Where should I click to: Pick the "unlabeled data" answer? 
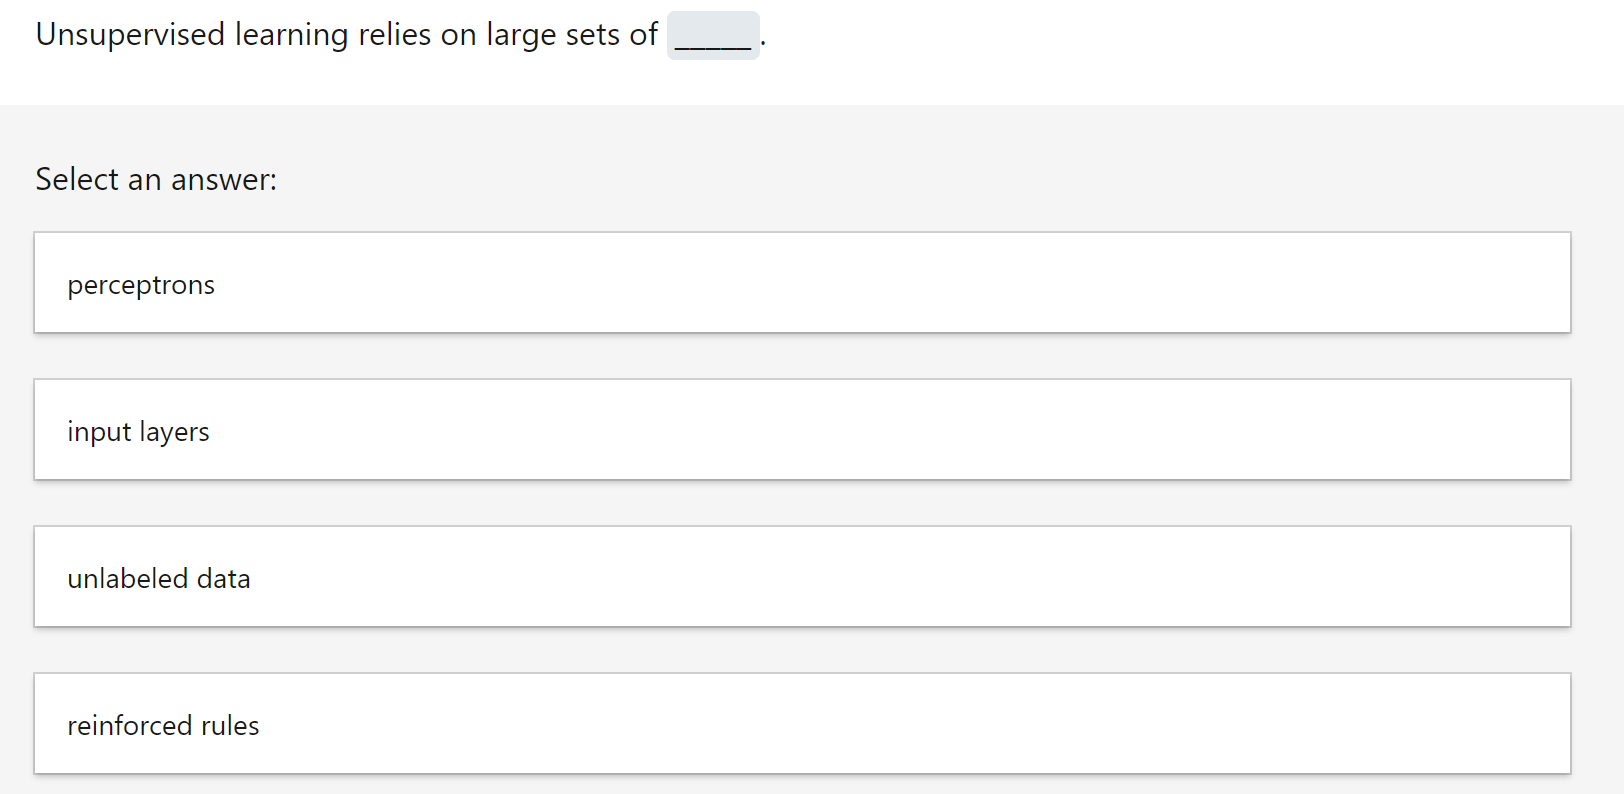pyautogui.click(x=802, y=577)
